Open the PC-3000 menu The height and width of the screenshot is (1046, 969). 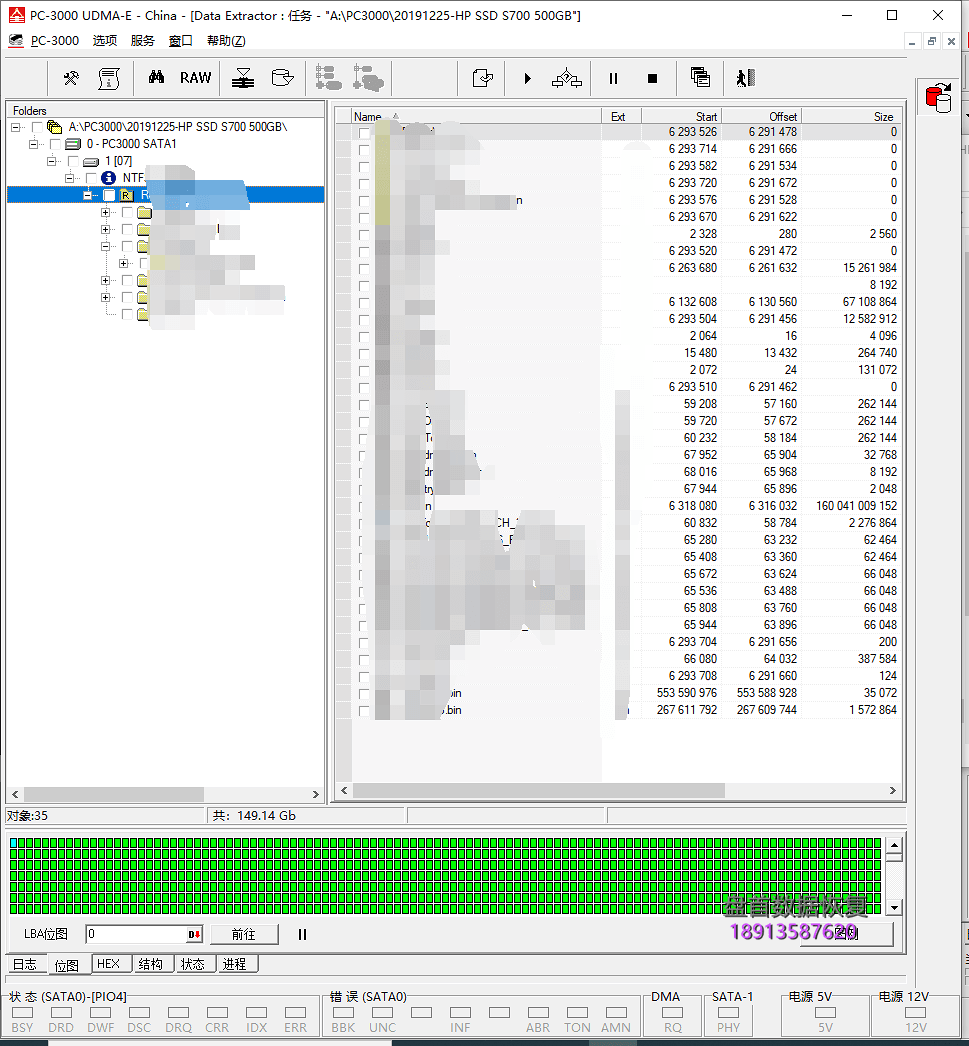[55, 41]
